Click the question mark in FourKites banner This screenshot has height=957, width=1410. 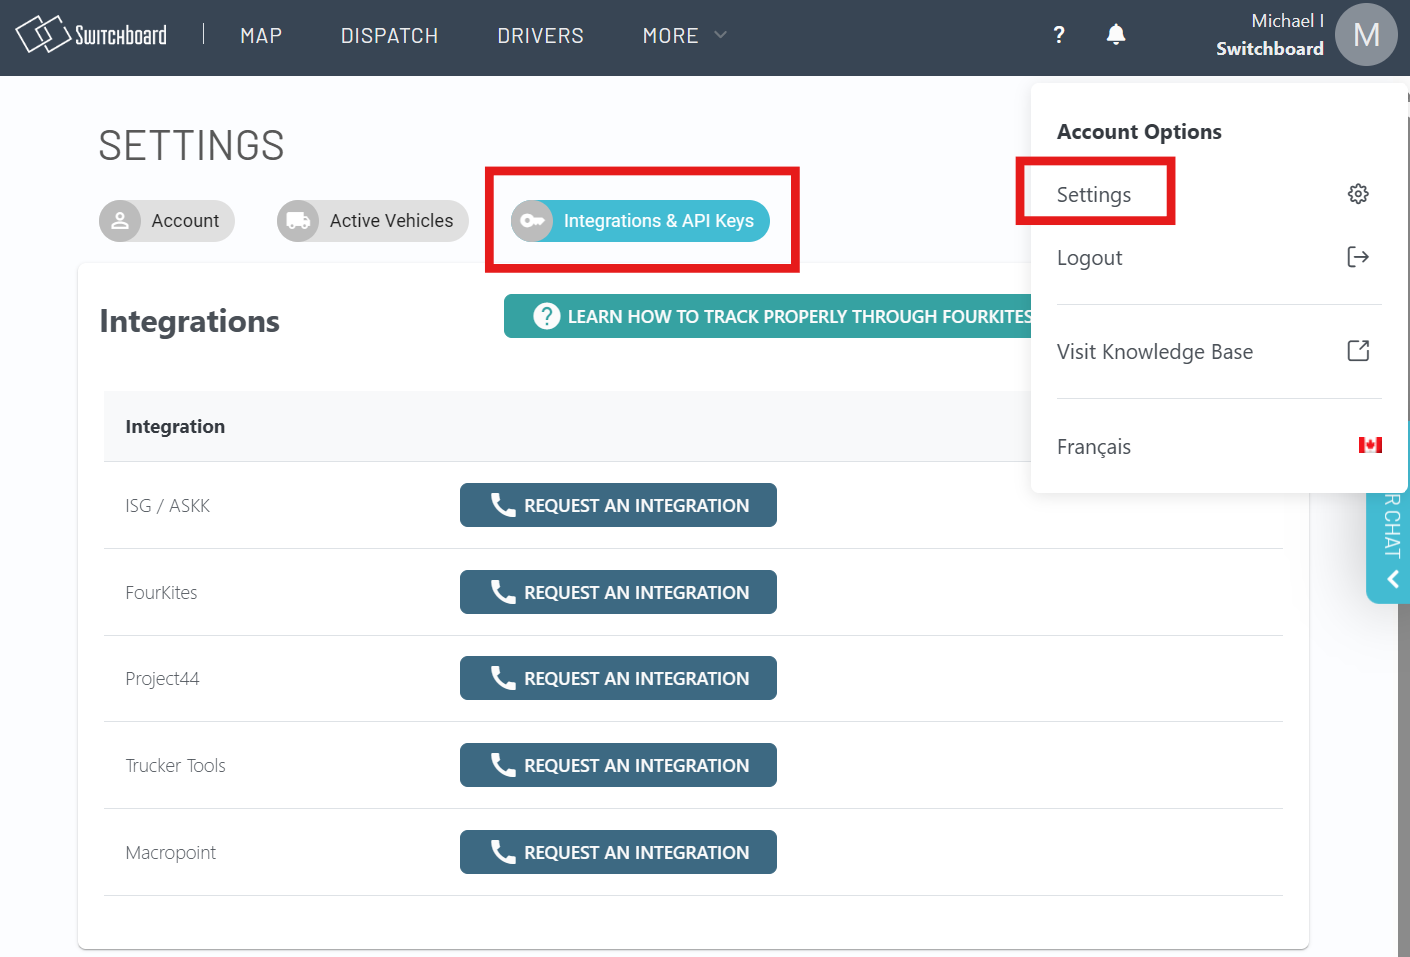[x=546, y=316]
